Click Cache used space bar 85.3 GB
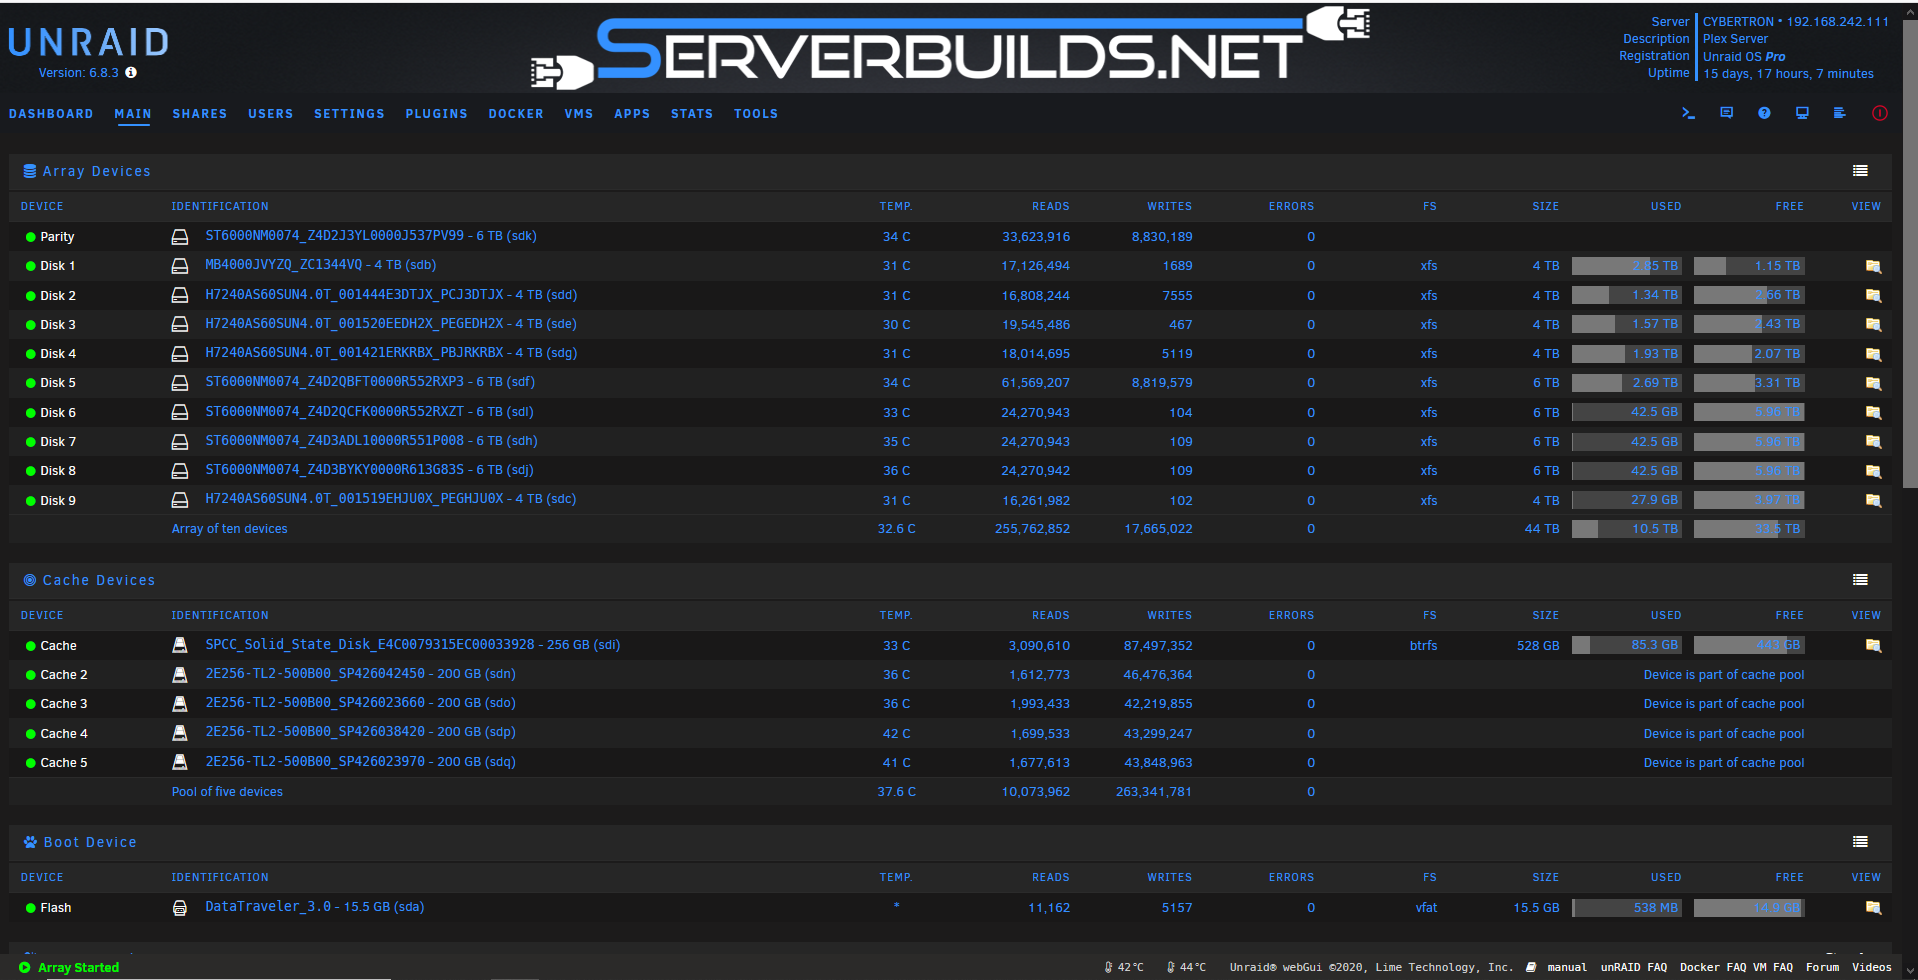This screenshot has height=980, width=1918. pyautogui.click(x=1627, y=645)
